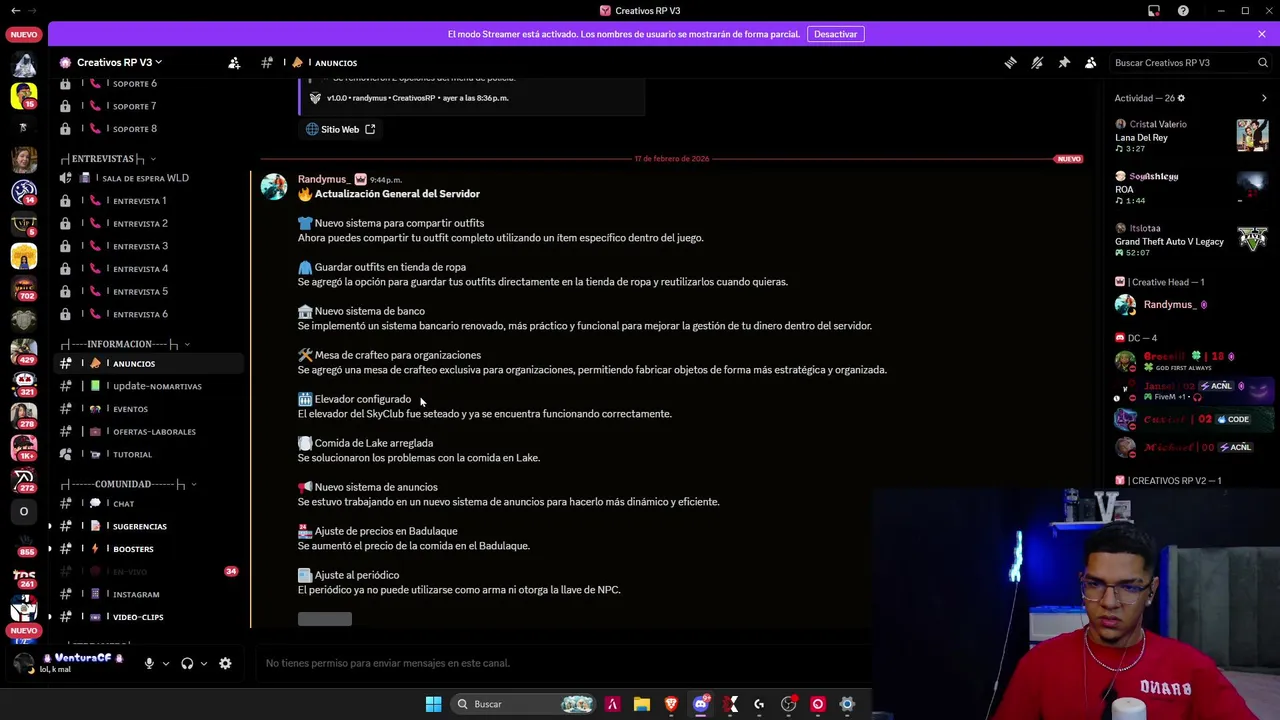The image size is (1280, 720).
Task: Open Windows Start menu
Action: (433, 704)
